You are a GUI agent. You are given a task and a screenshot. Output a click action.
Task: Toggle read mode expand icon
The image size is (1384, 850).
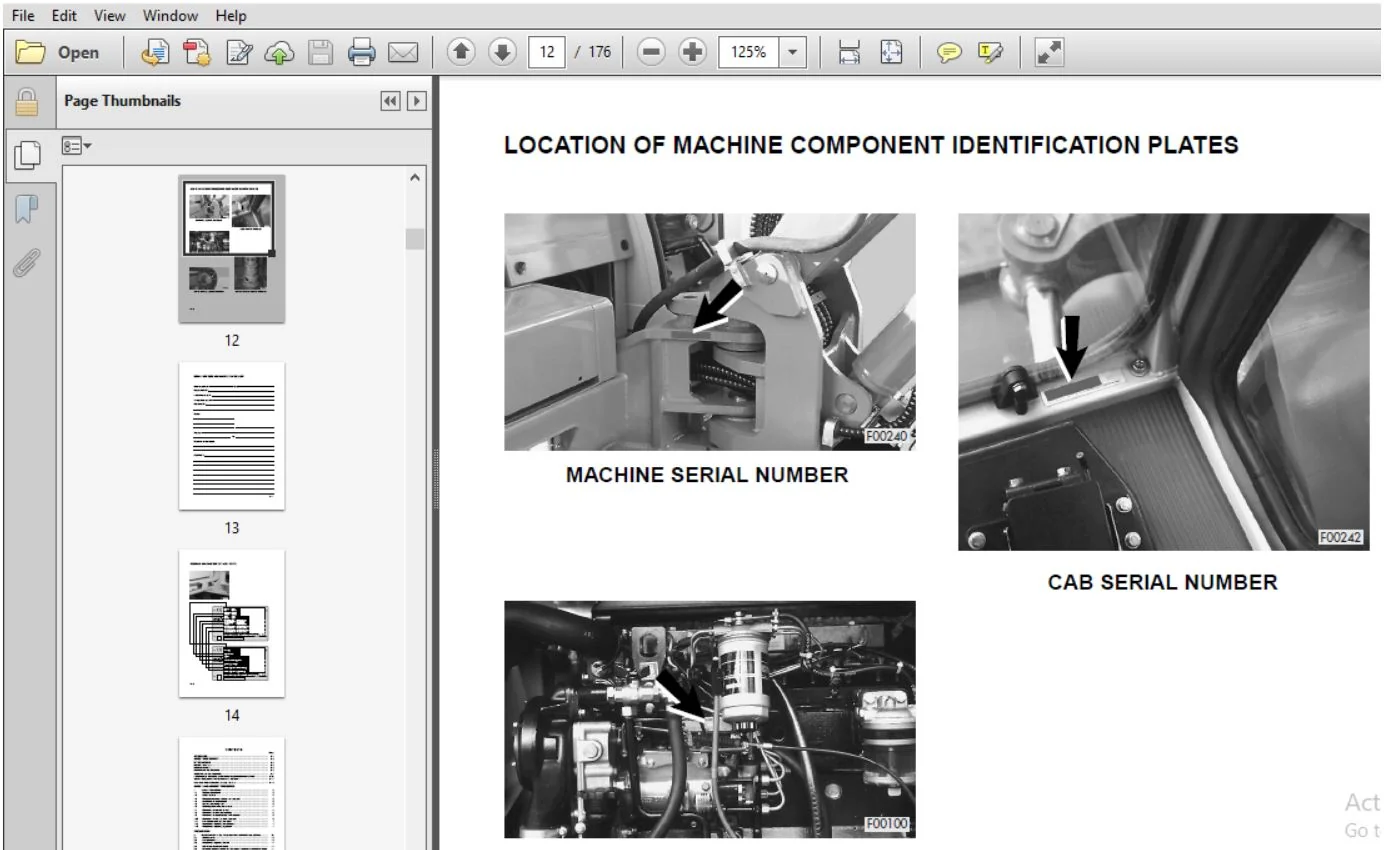click(1048, 52)
